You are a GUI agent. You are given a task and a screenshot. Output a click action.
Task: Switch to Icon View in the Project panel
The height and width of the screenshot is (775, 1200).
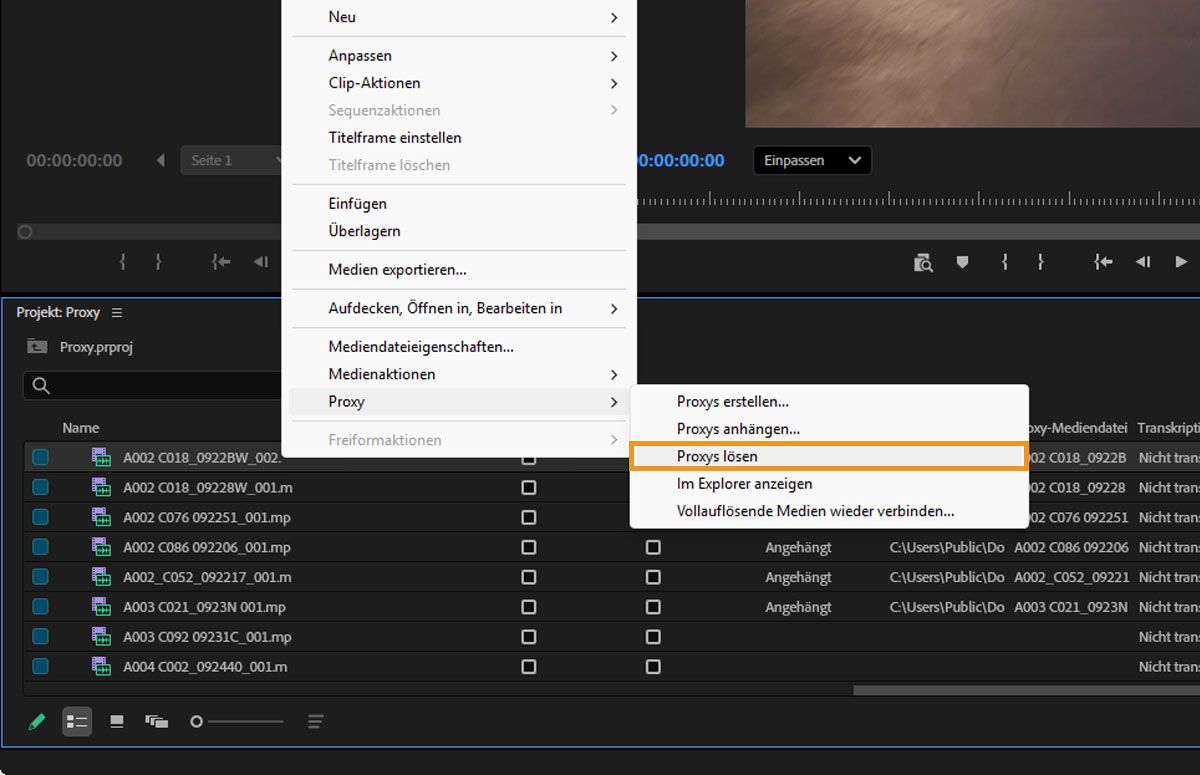click(116, 721)
